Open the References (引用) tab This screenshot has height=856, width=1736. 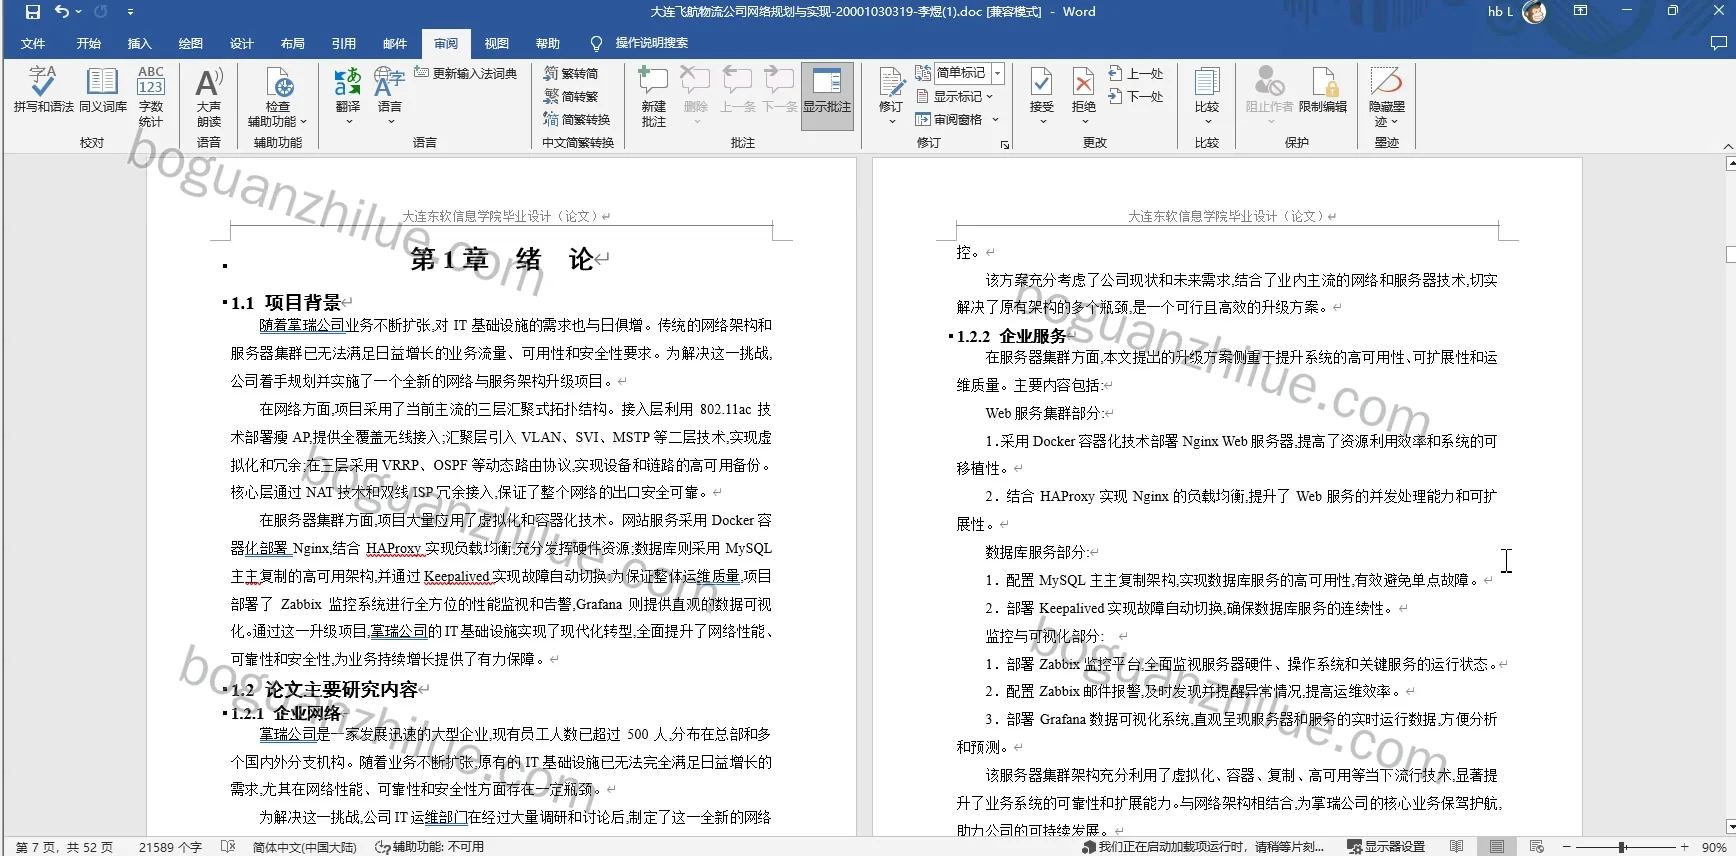pos(343,43)
